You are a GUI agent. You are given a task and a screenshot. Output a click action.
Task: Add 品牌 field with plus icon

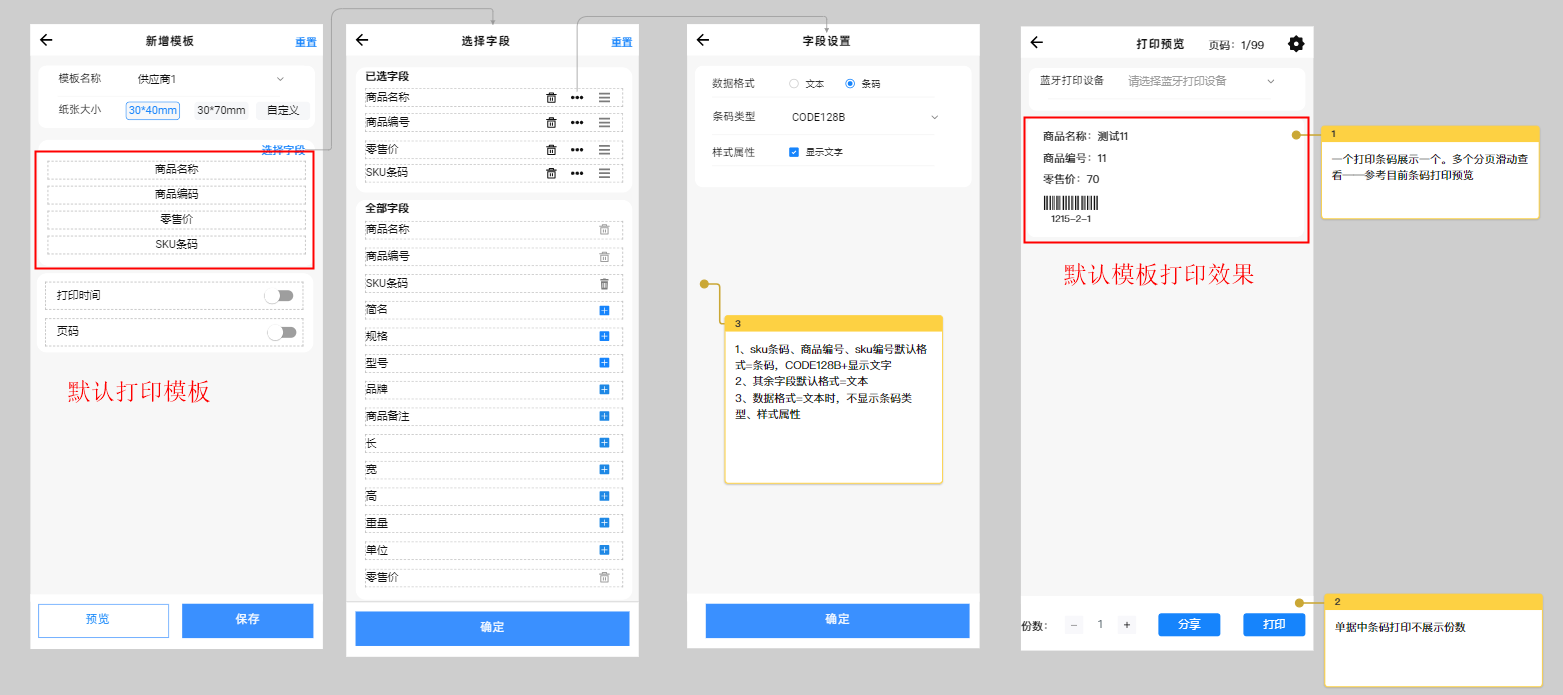click(x=604, y=389)
